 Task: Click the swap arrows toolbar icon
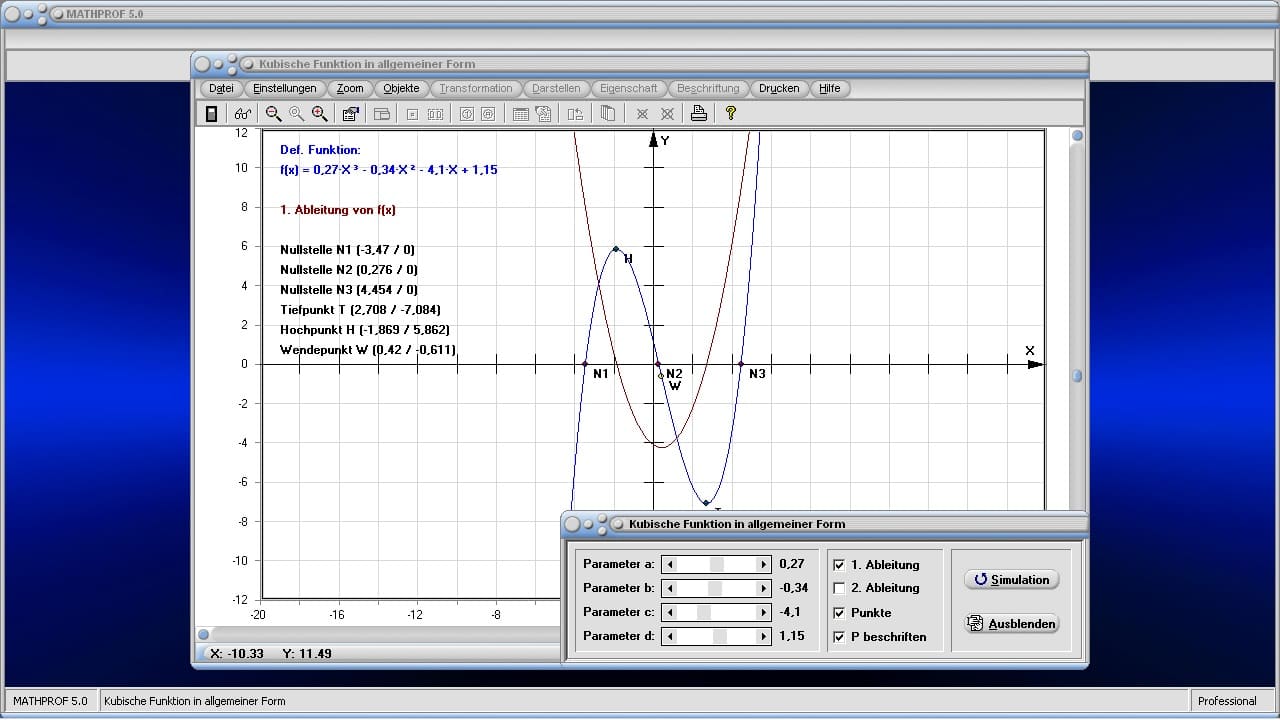pos(575,114)
